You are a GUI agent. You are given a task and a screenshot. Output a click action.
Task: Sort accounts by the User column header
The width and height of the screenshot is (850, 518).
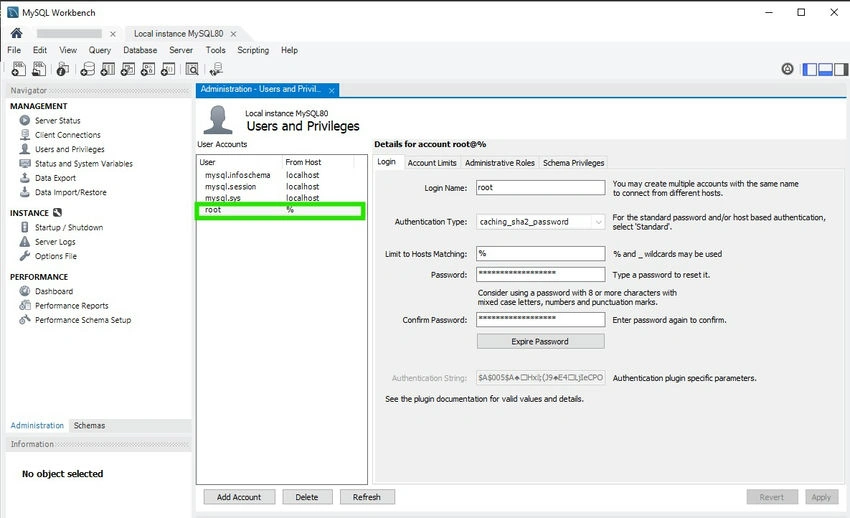point(239,162)
